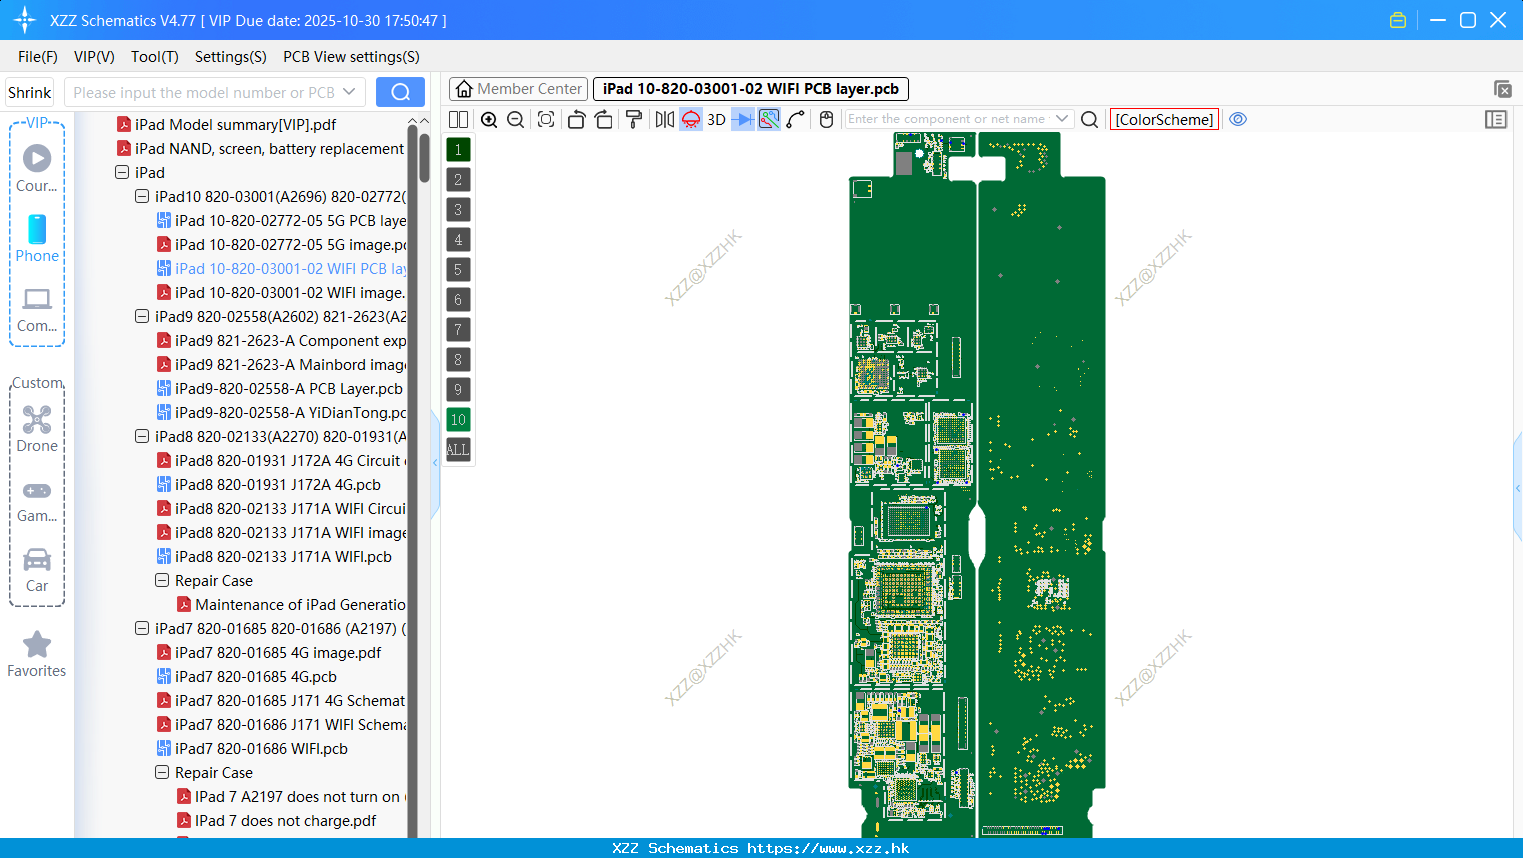This screenshot has width=1523, height=858.
Task: Click the left panel collapse handle
Action: [x=435, y=463]
